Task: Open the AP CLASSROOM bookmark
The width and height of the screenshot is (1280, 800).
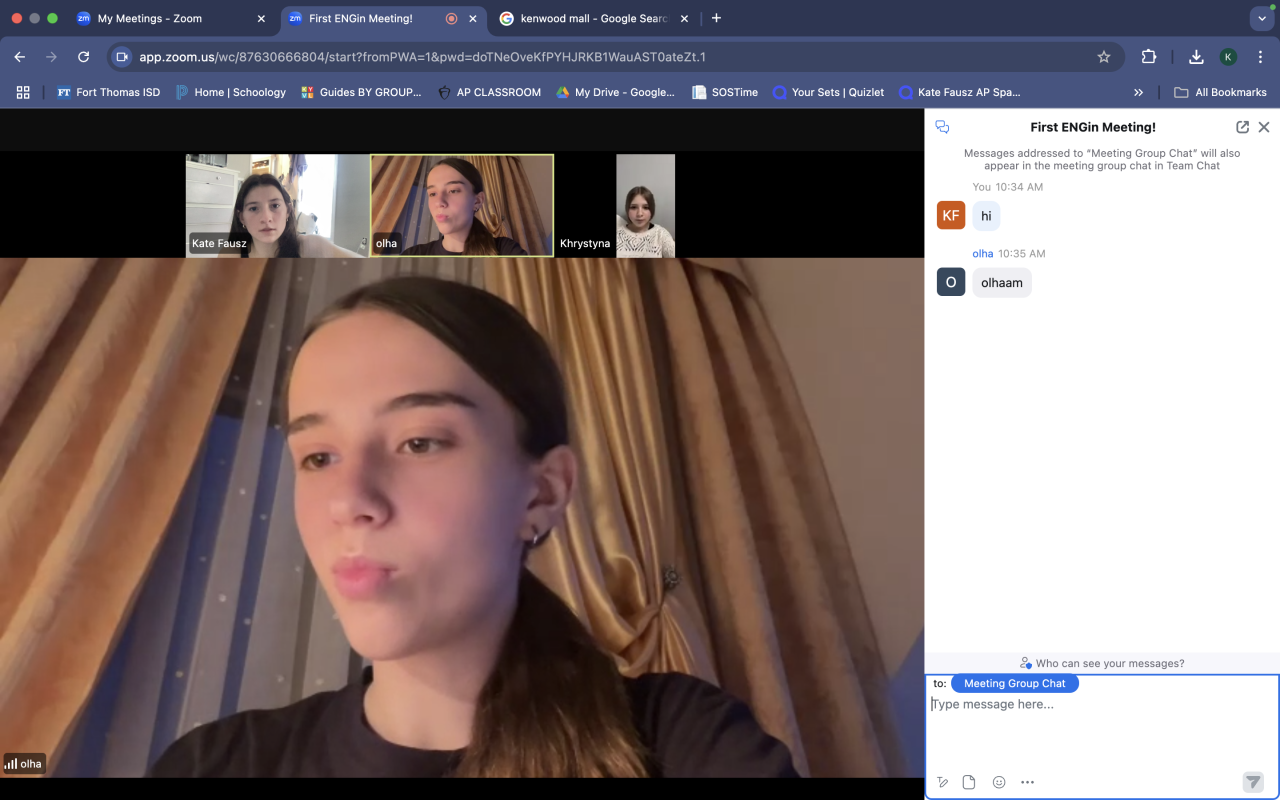Action: (489, 92)
